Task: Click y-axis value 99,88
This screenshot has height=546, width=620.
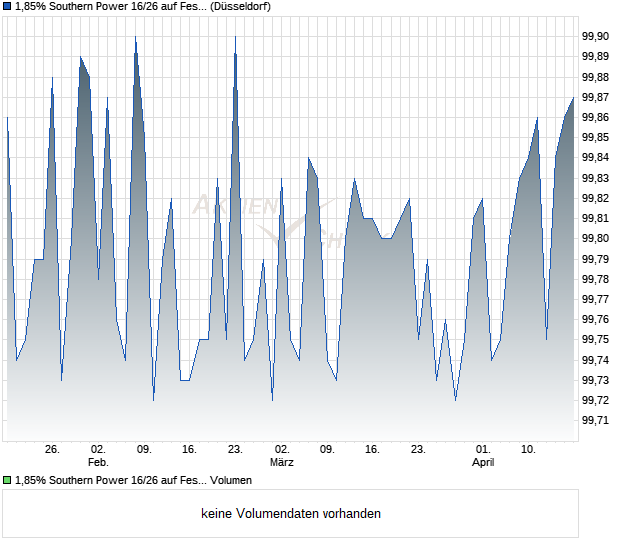Action: 595,77
